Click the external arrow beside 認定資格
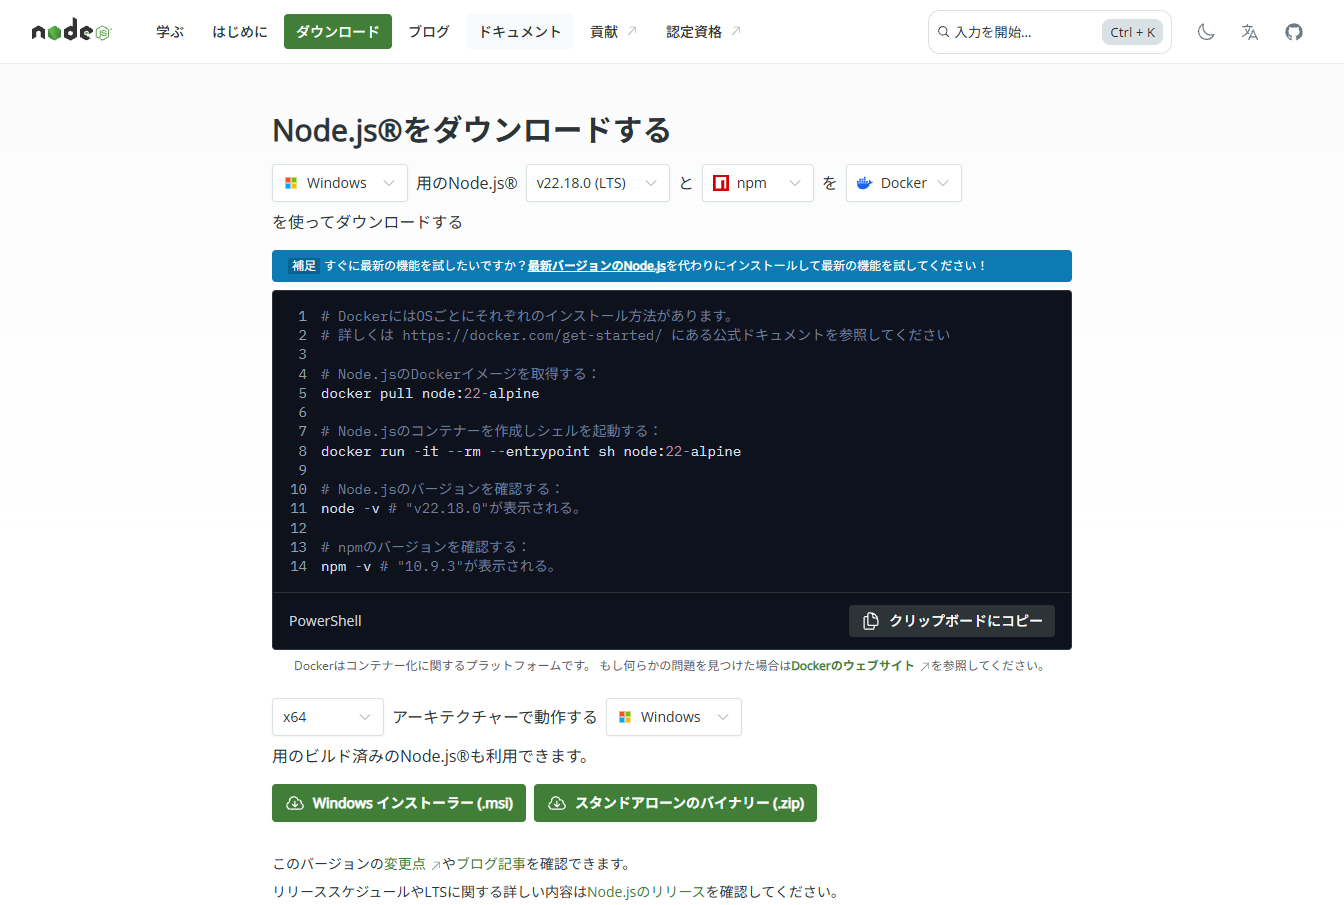 (736, 31)
